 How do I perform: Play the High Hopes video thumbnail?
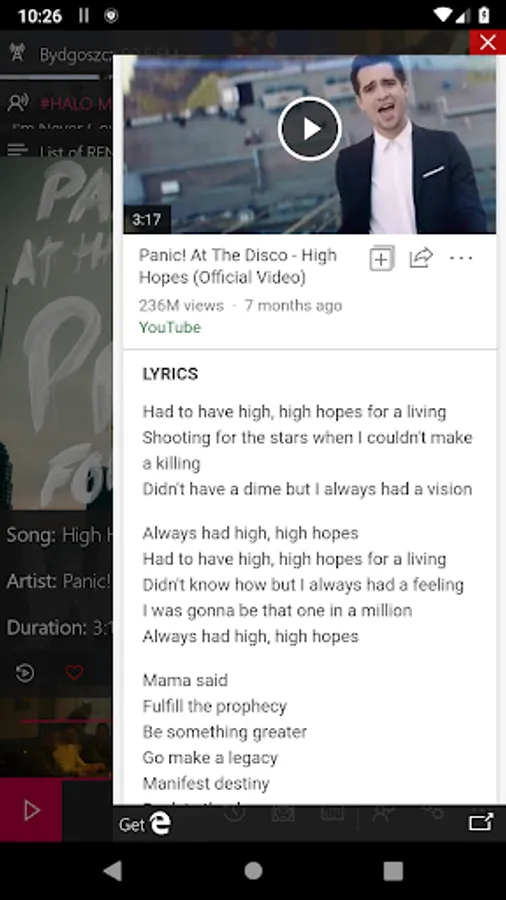tap(310, 129)
